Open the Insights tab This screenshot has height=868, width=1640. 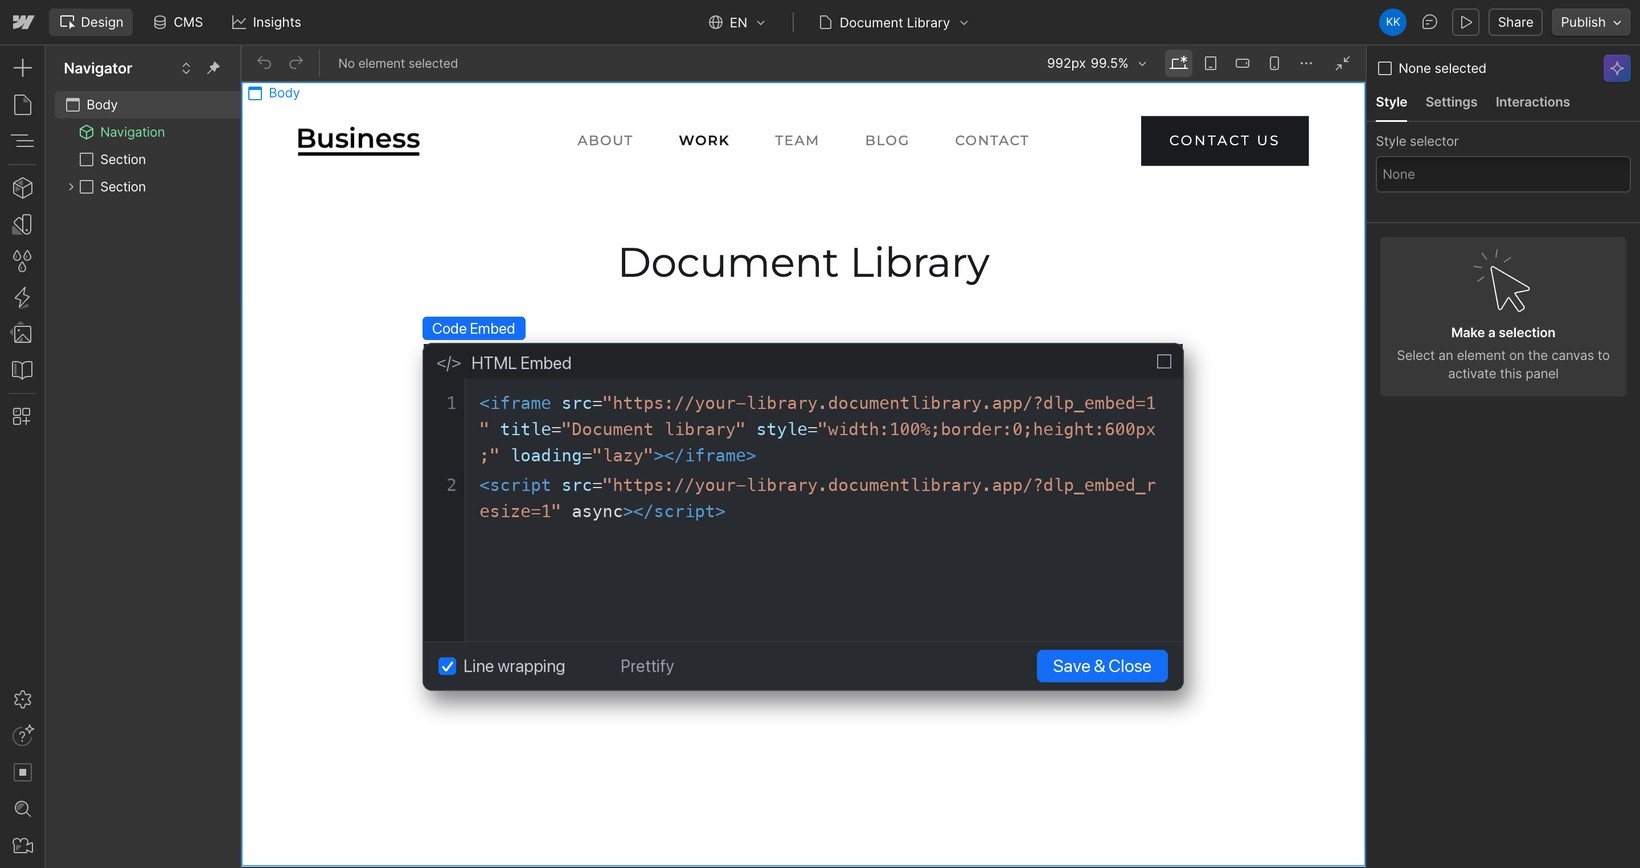coord(266,22)
